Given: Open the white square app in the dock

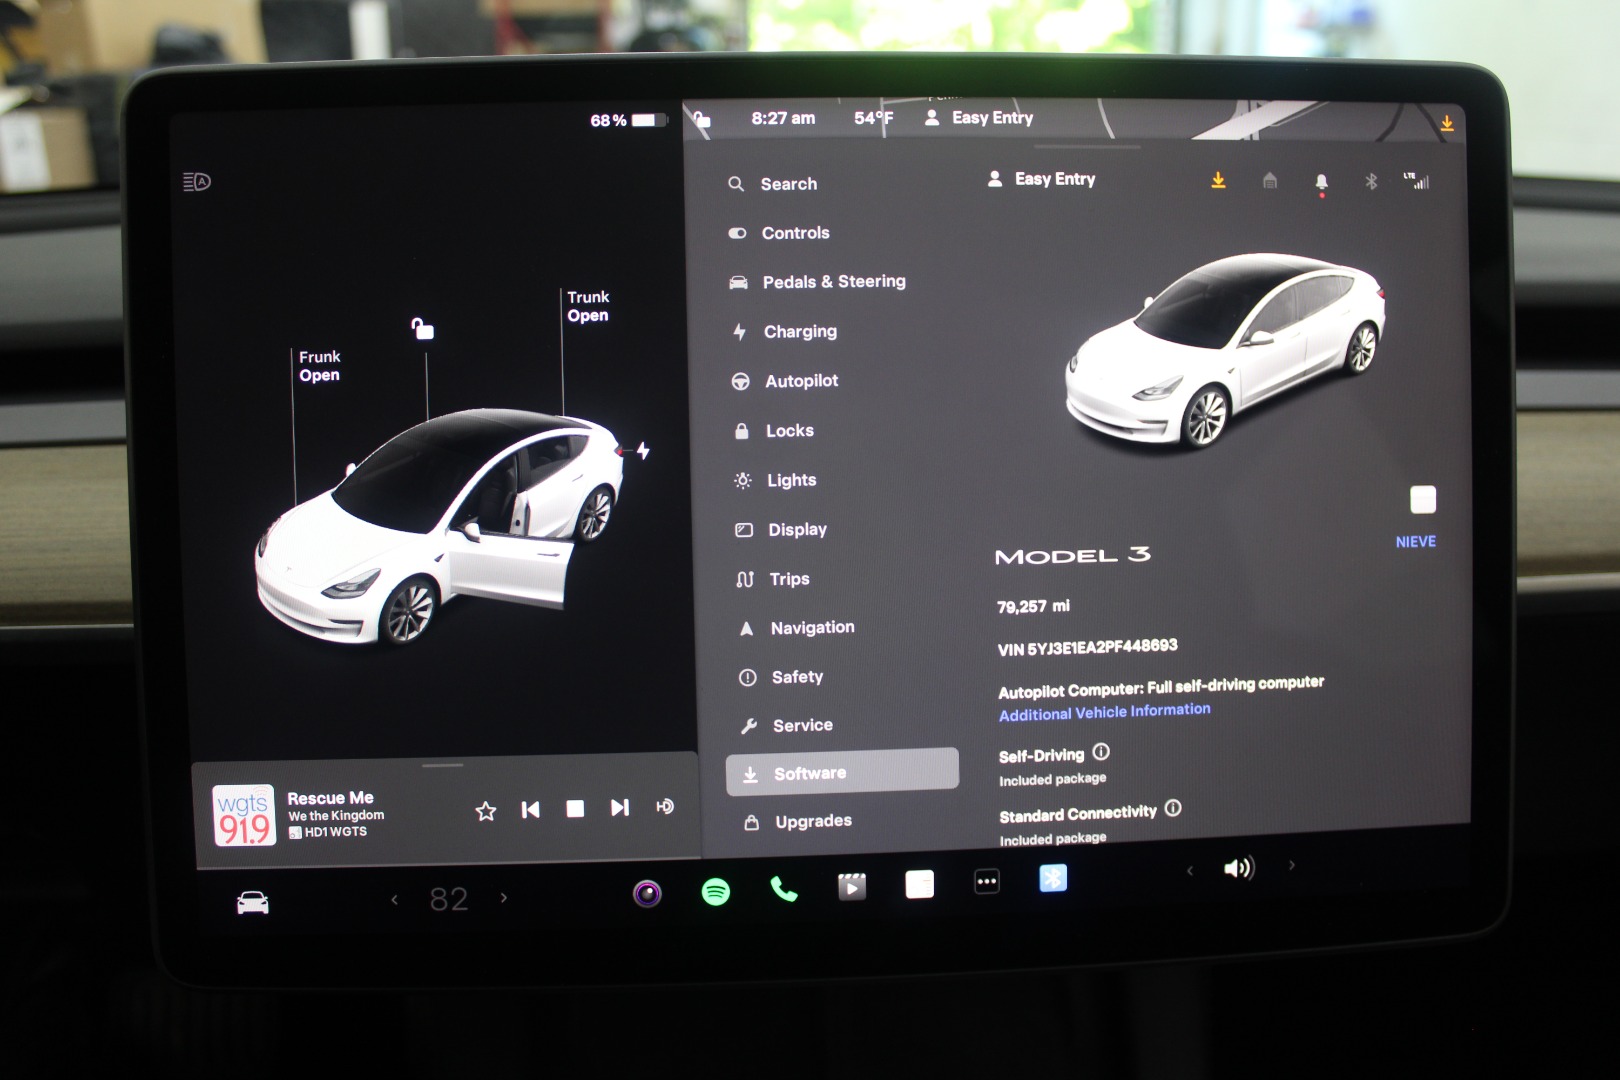Looking at the screenshot, I should (919, 884).
